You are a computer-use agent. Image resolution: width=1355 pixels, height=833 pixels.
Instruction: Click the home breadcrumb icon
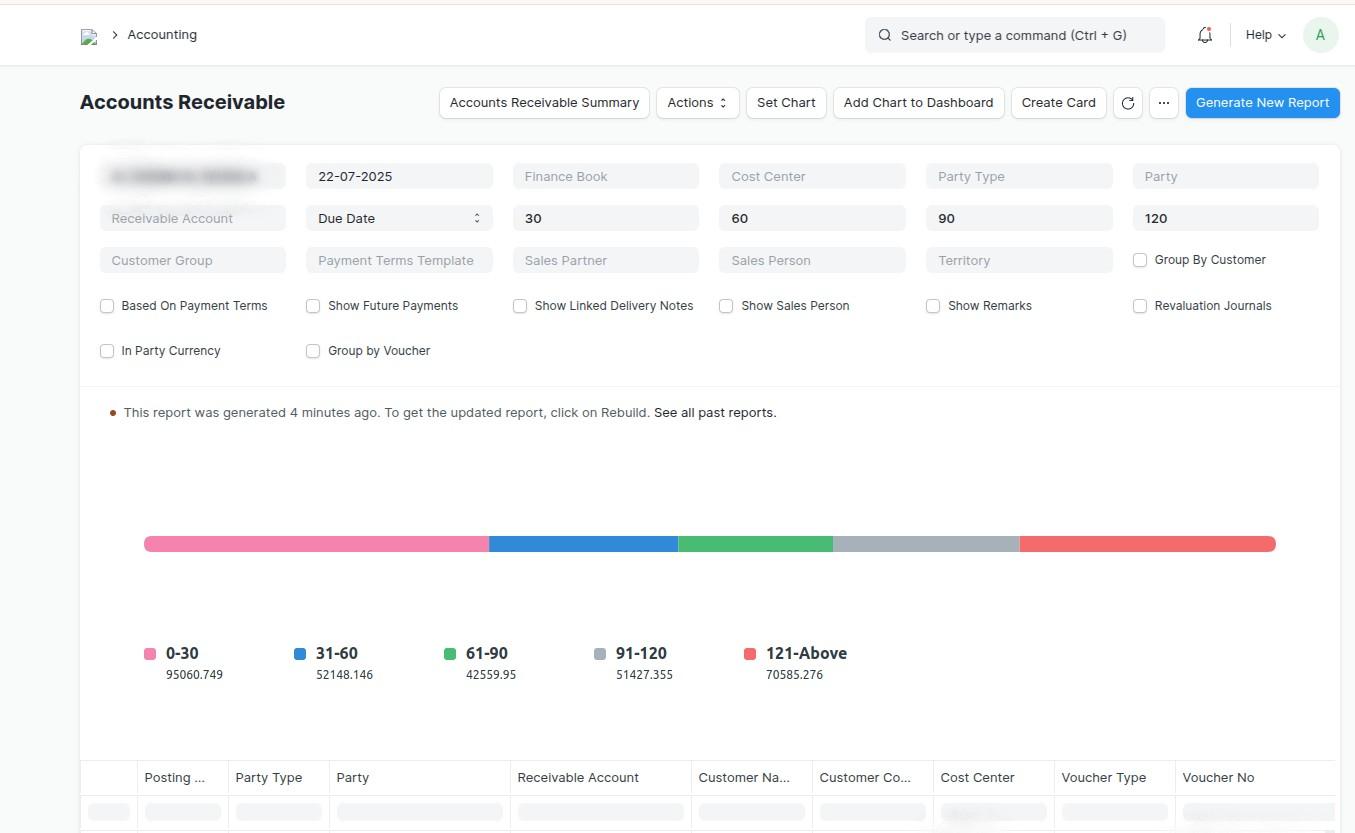[x=88, y=34]
